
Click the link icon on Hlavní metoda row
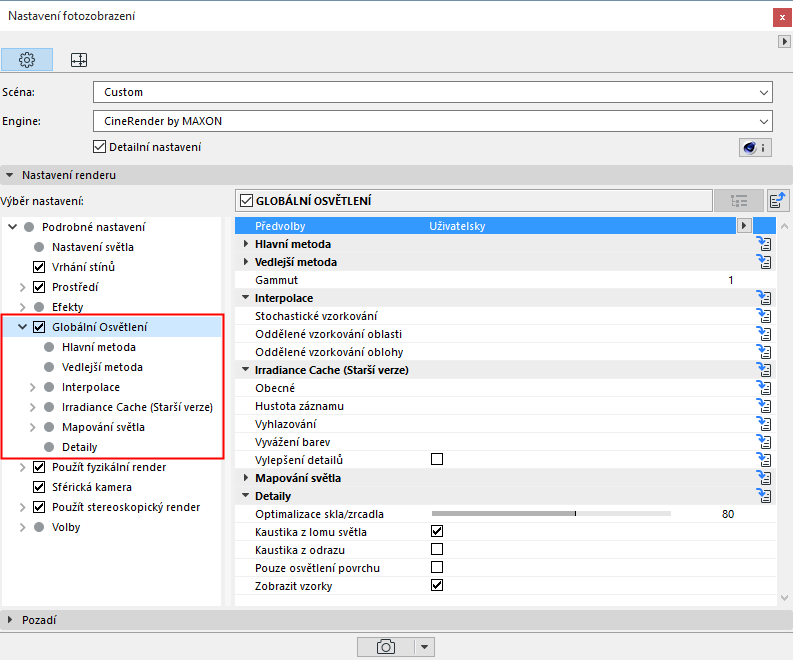pyautogui.click(x=764, y=244)
